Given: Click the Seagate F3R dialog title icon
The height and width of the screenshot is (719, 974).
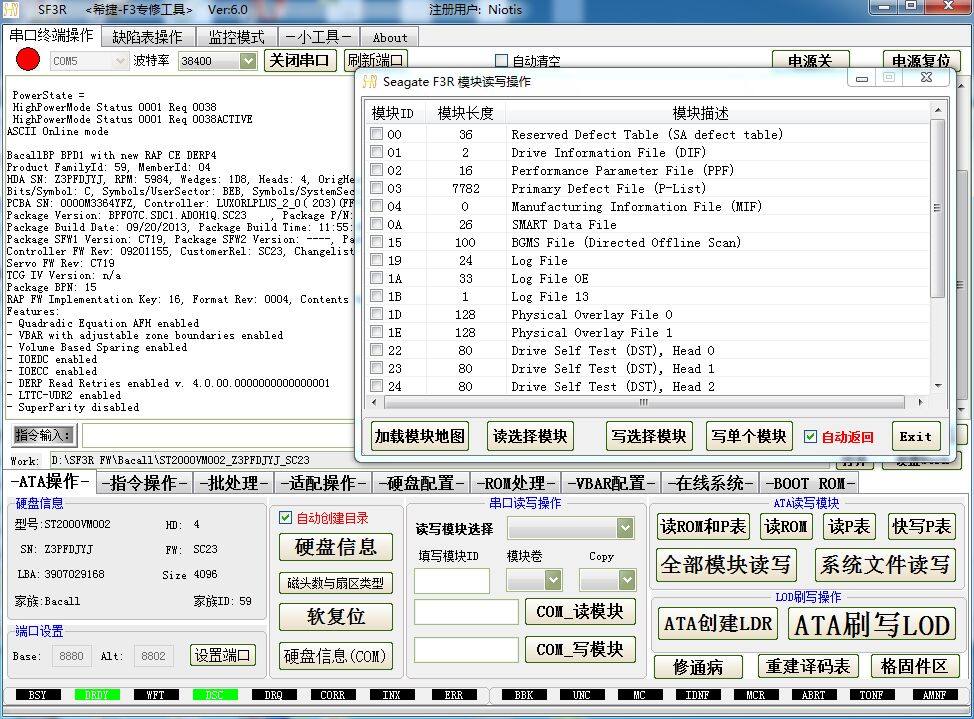Looking at the screenshot, I should (370, 81).
